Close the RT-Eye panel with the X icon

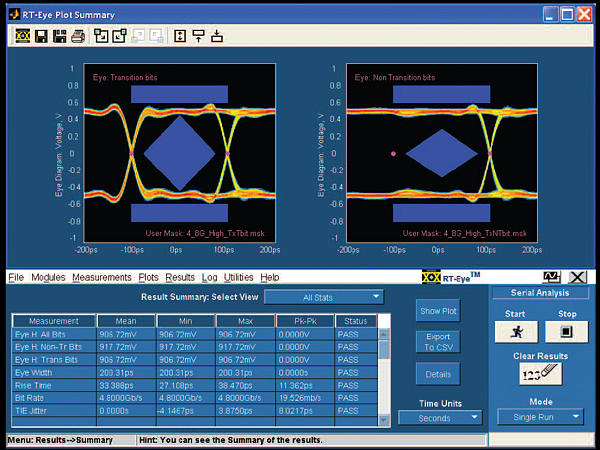(577, 277)
